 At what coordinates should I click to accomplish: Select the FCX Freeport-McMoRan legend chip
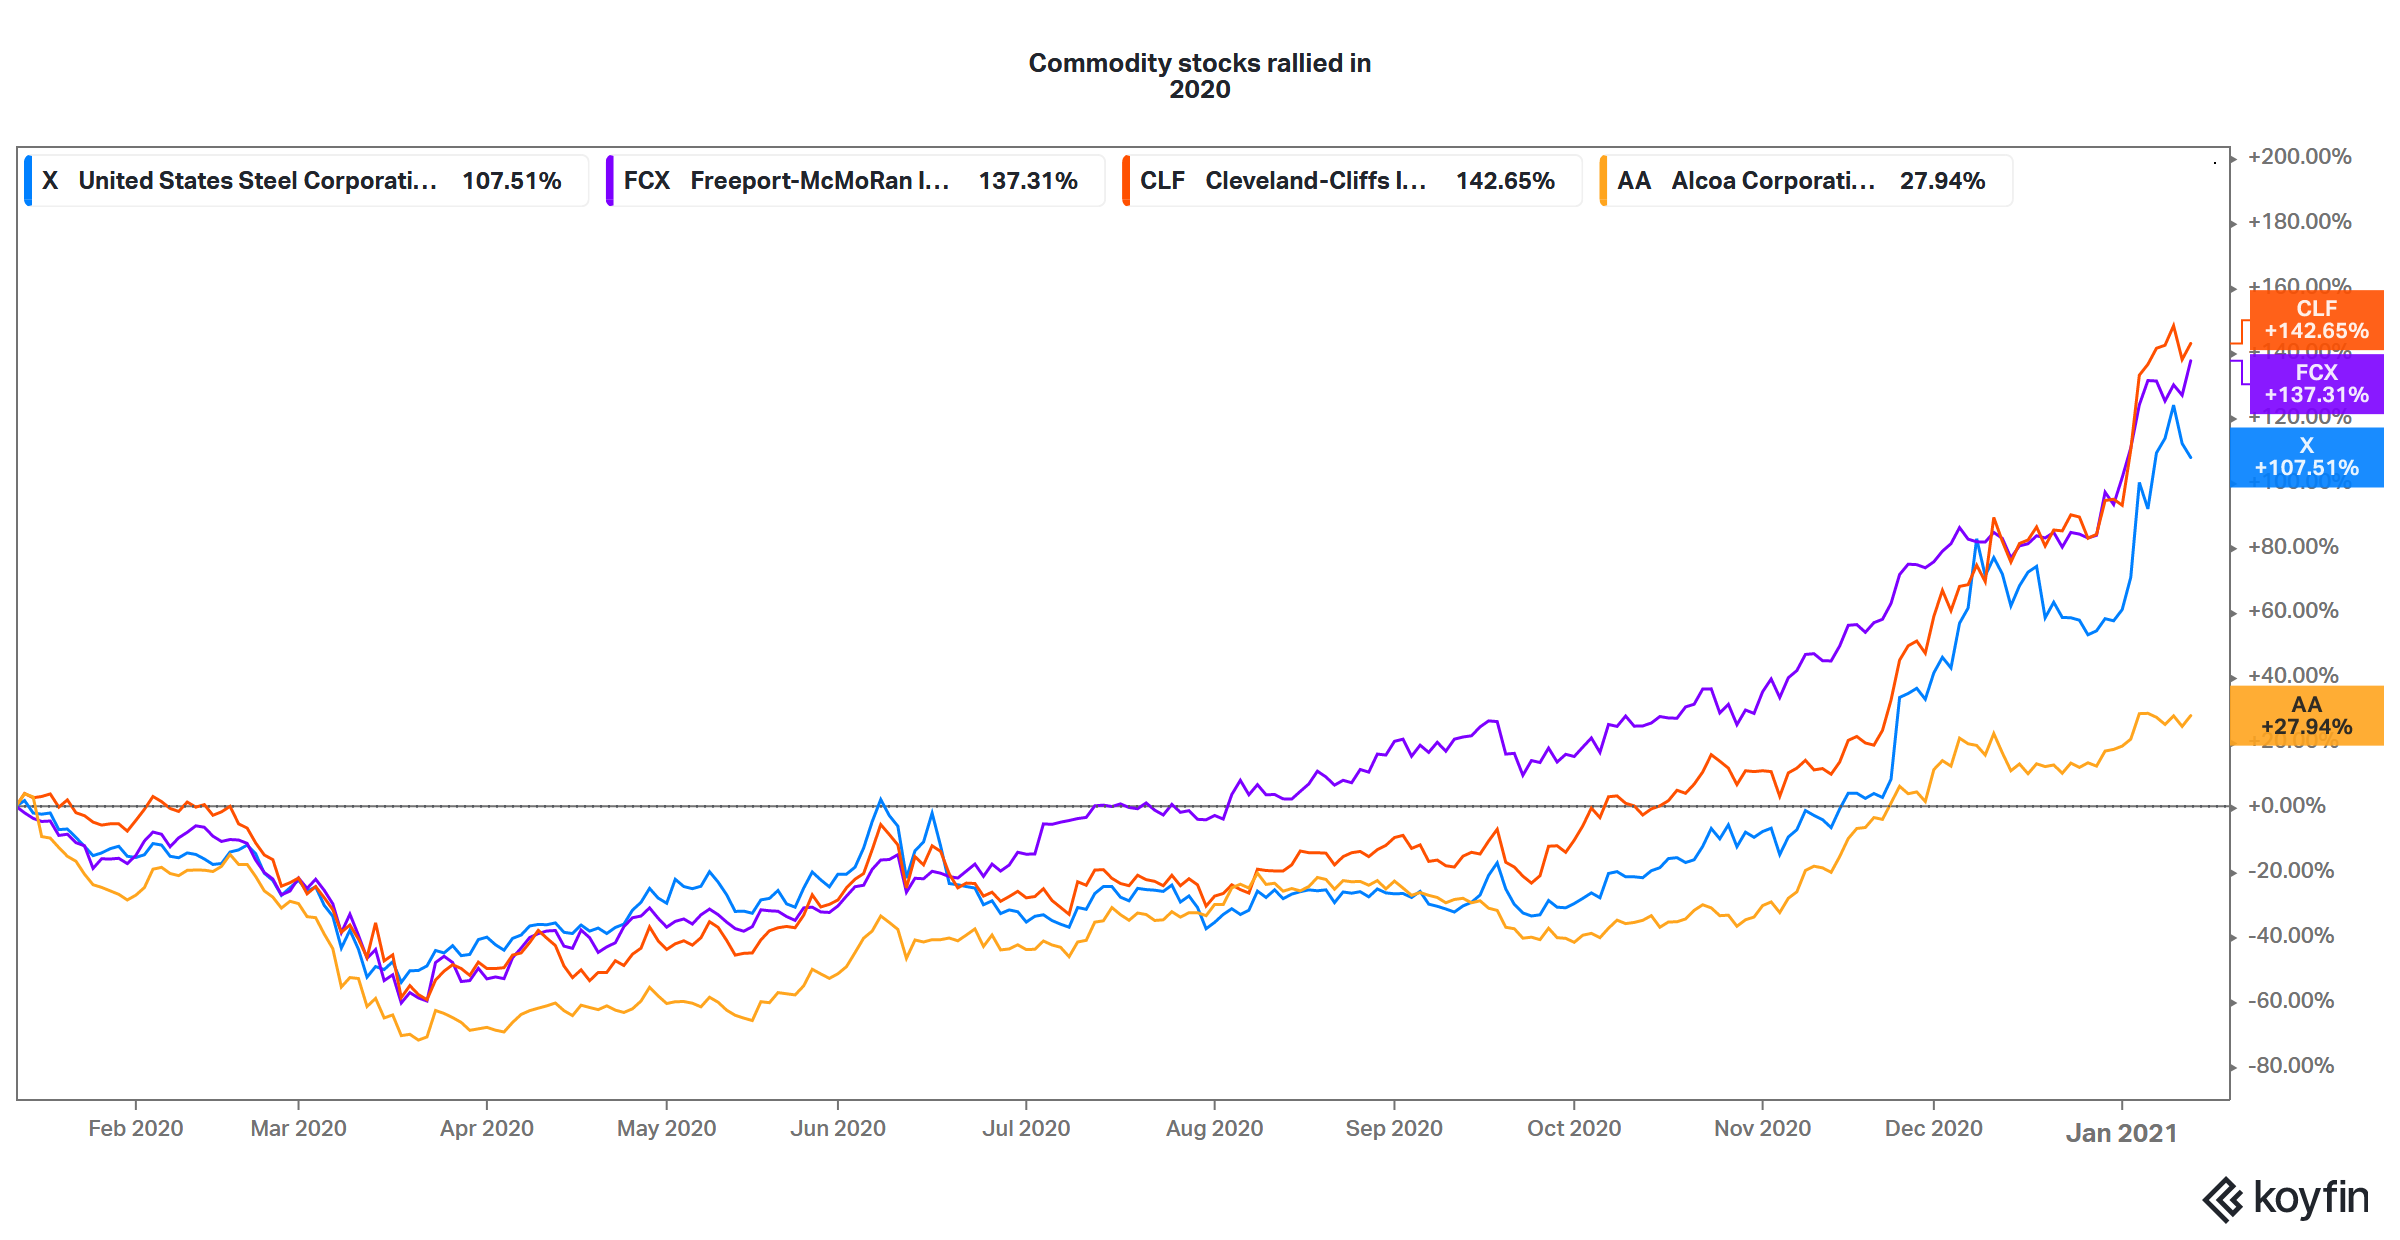(855, 181)
